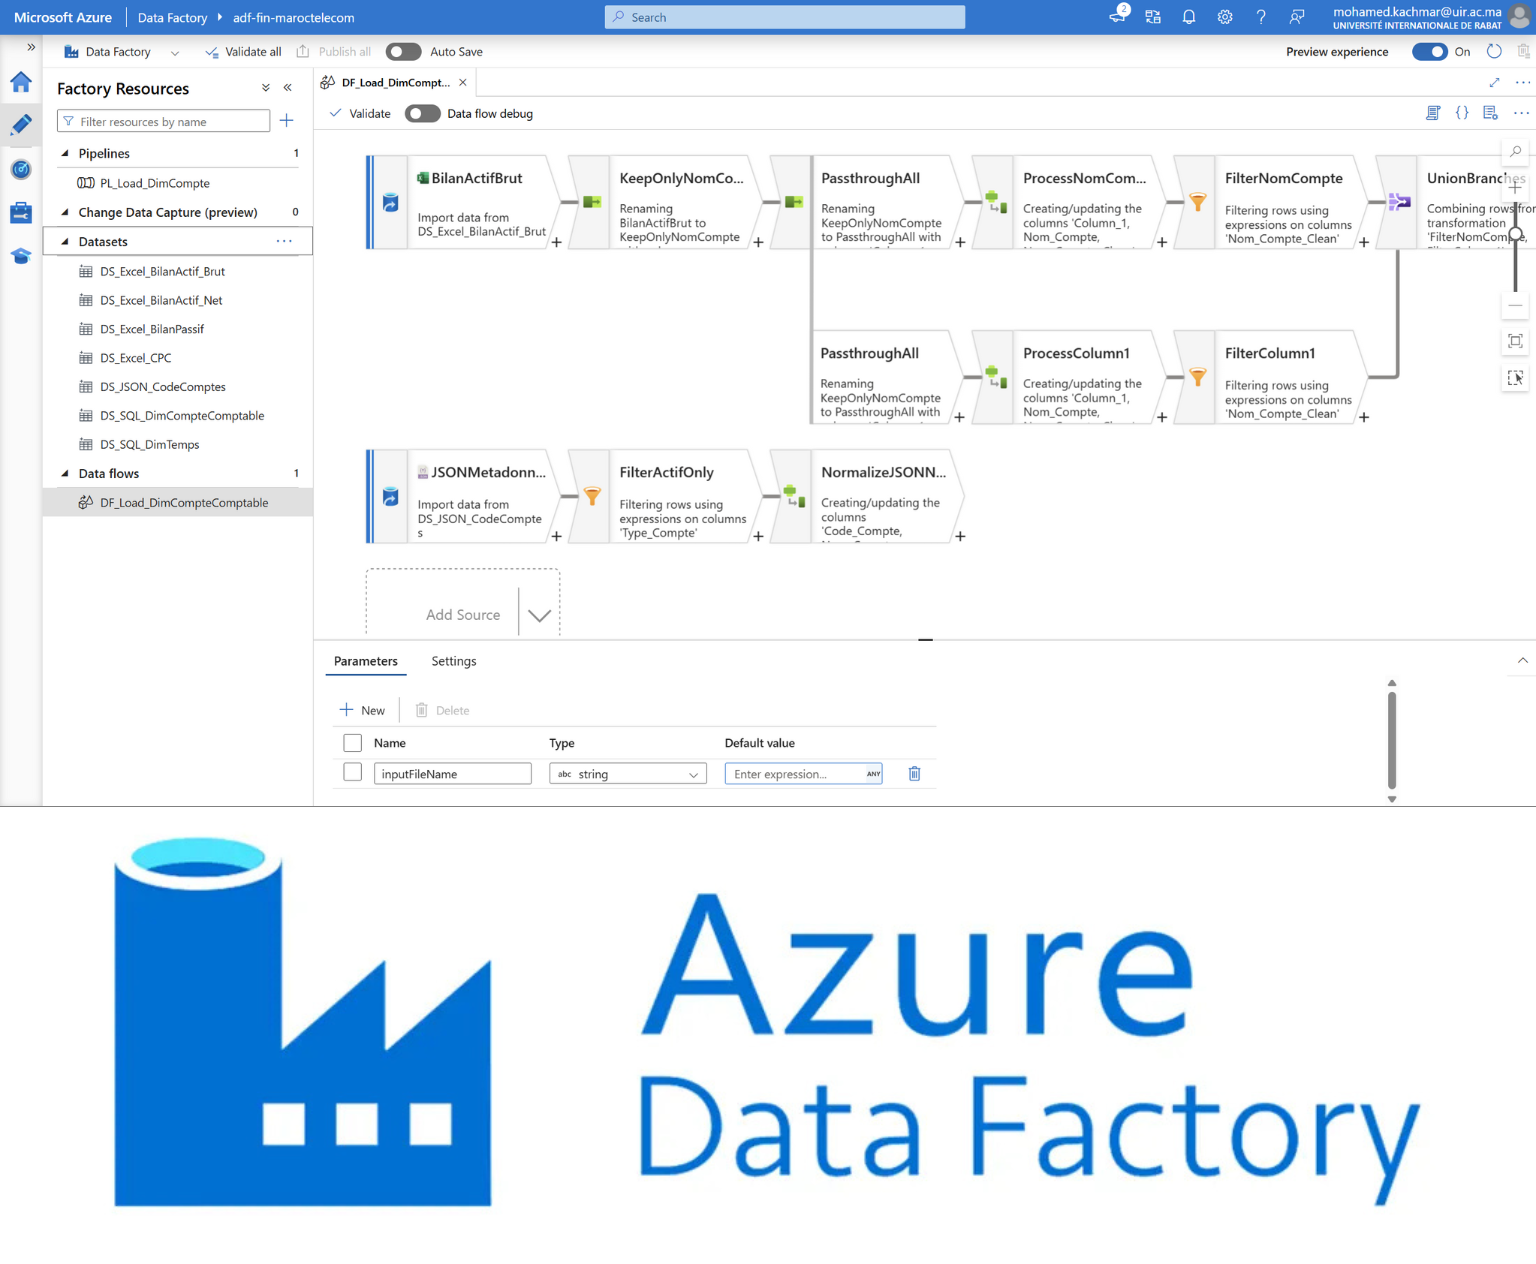Open the string Type dropdown
This screenshot has height=1264, width=1536.
point(627,774)
